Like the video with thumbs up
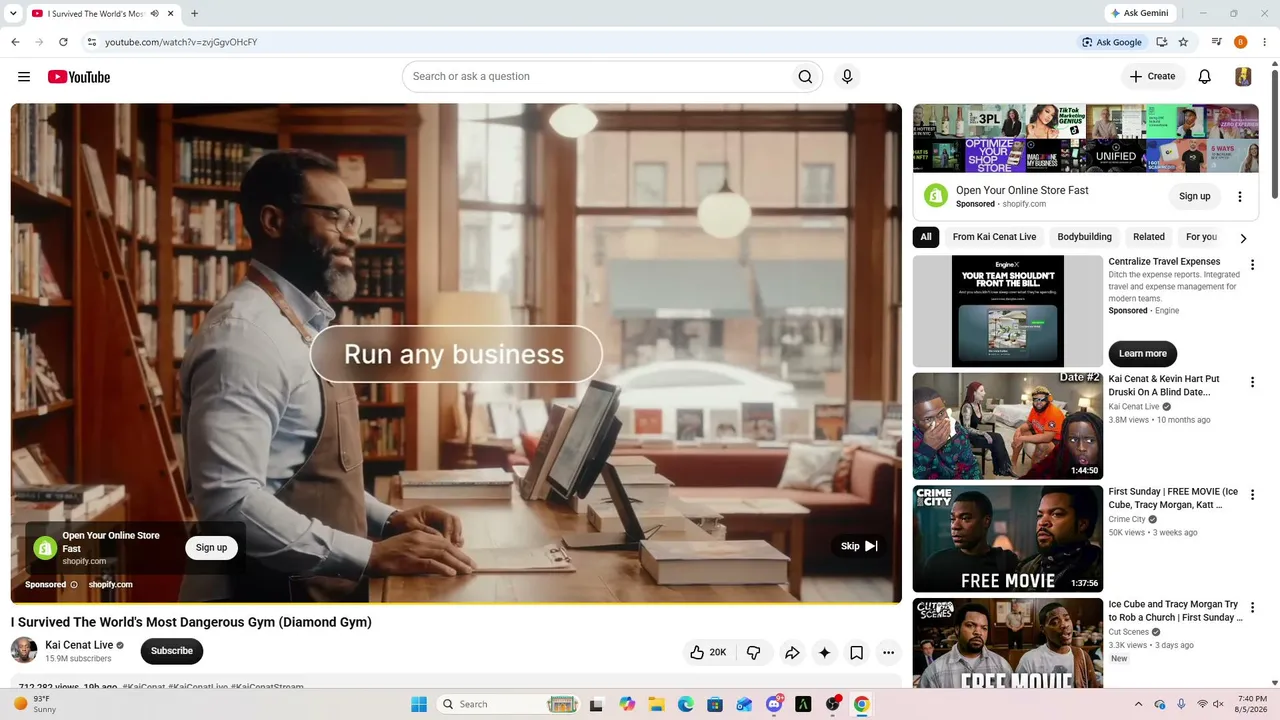The image size is (1280, 720). (x=707, y=653)
